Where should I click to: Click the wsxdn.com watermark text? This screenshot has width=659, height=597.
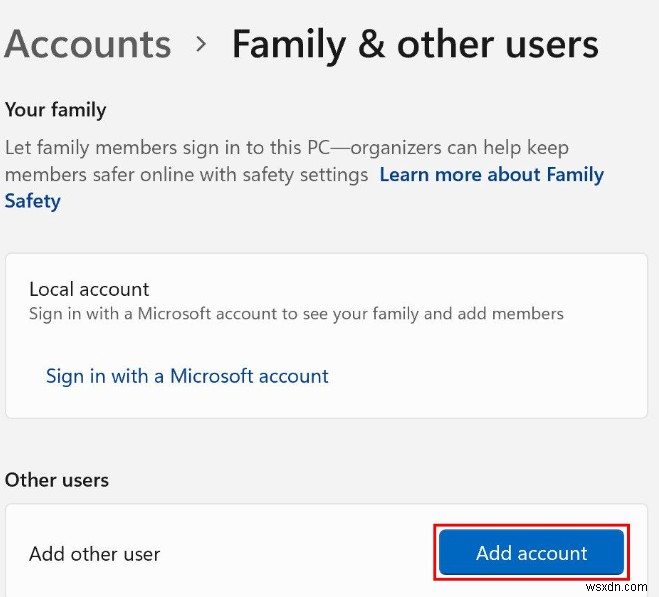(621, 586)
